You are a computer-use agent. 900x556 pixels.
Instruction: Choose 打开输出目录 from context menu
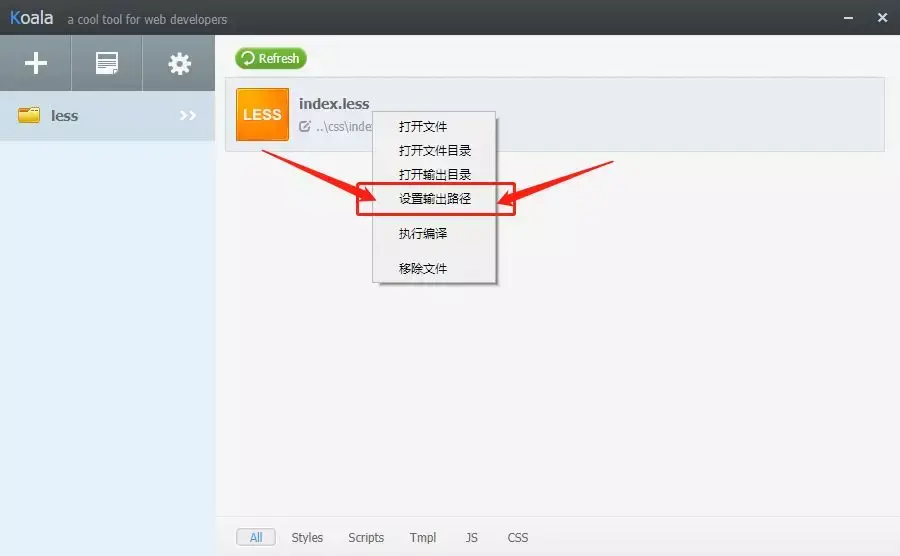[435, 174]
